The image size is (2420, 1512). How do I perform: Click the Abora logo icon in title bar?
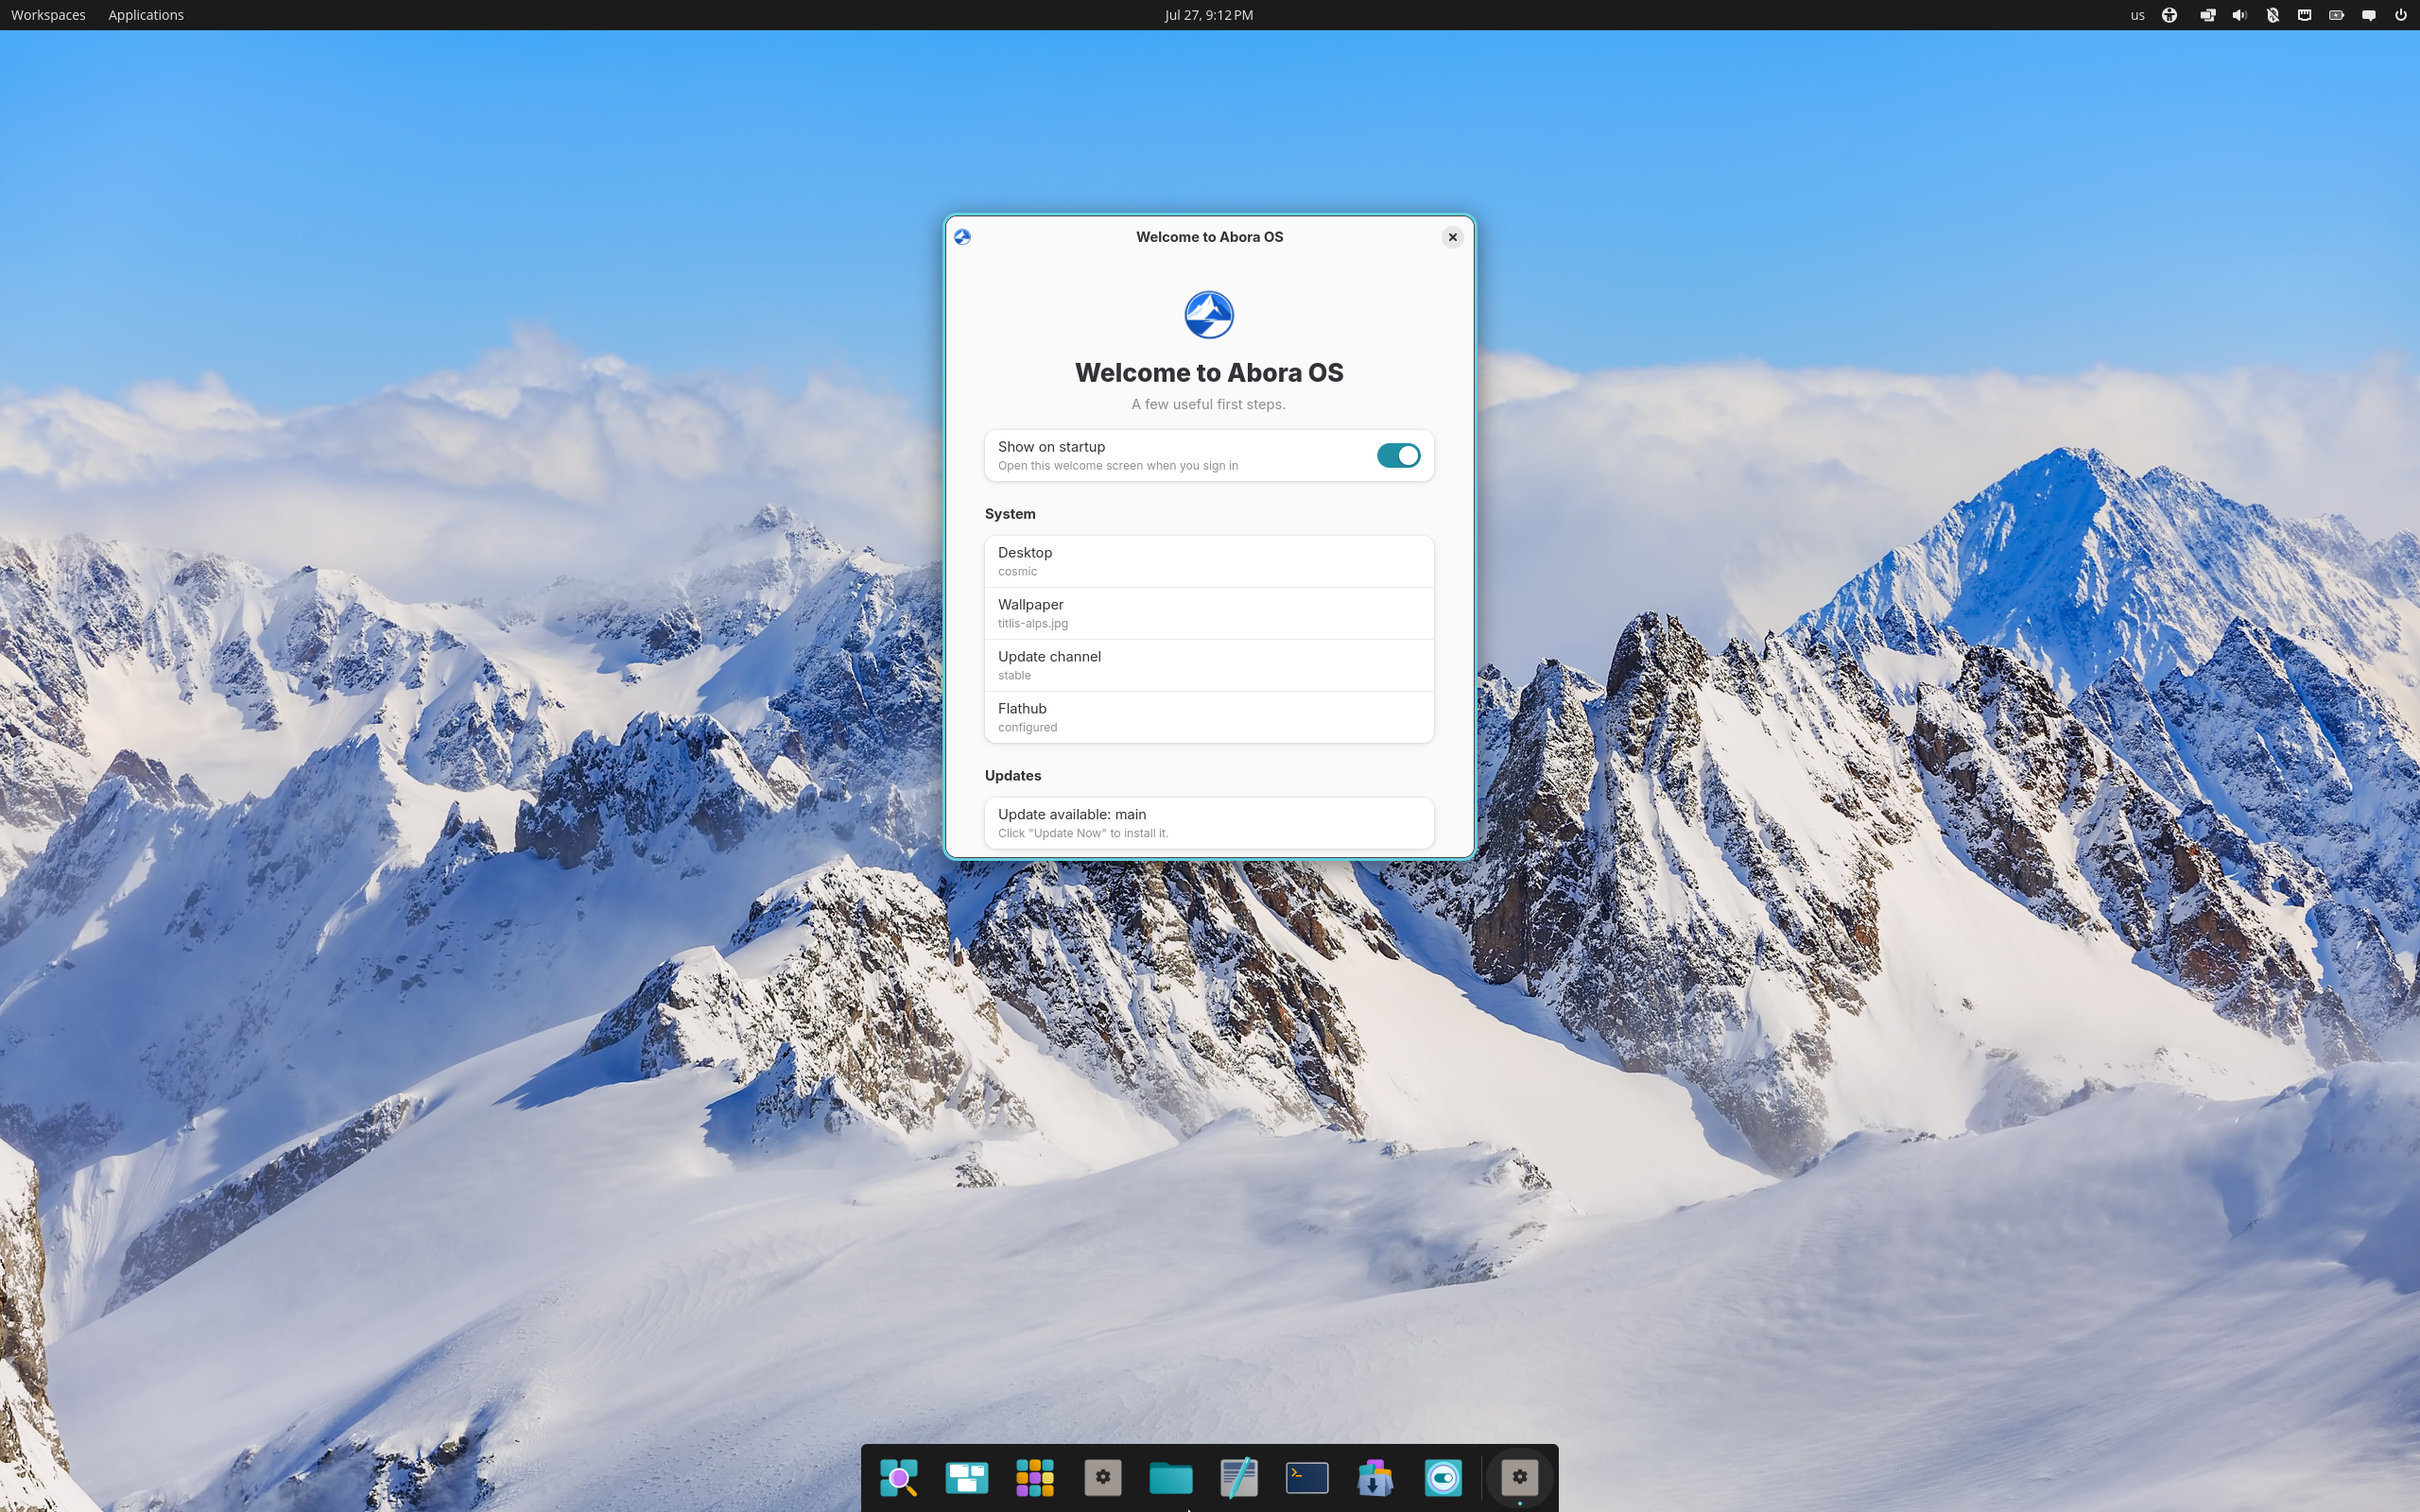pos(962,237)
